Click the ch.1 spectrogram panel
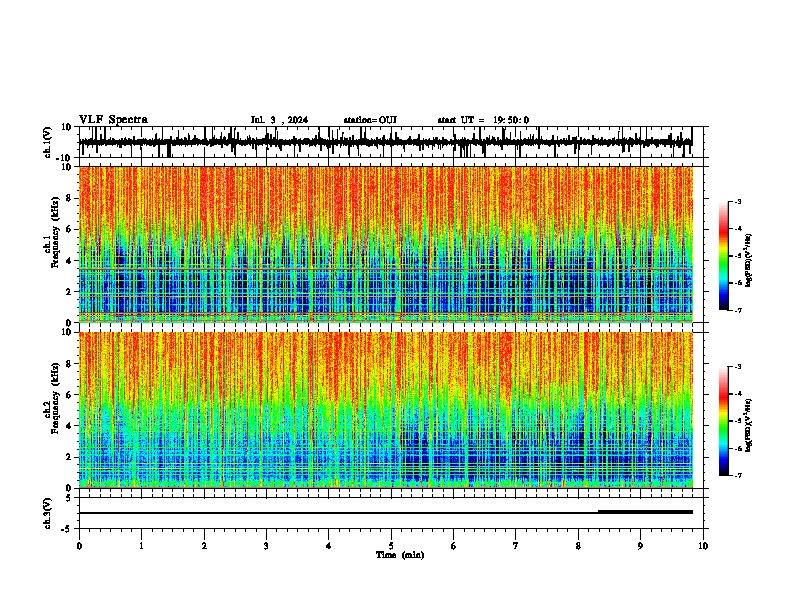The height and width of the screenshot is (612, 792). (386, 244)
